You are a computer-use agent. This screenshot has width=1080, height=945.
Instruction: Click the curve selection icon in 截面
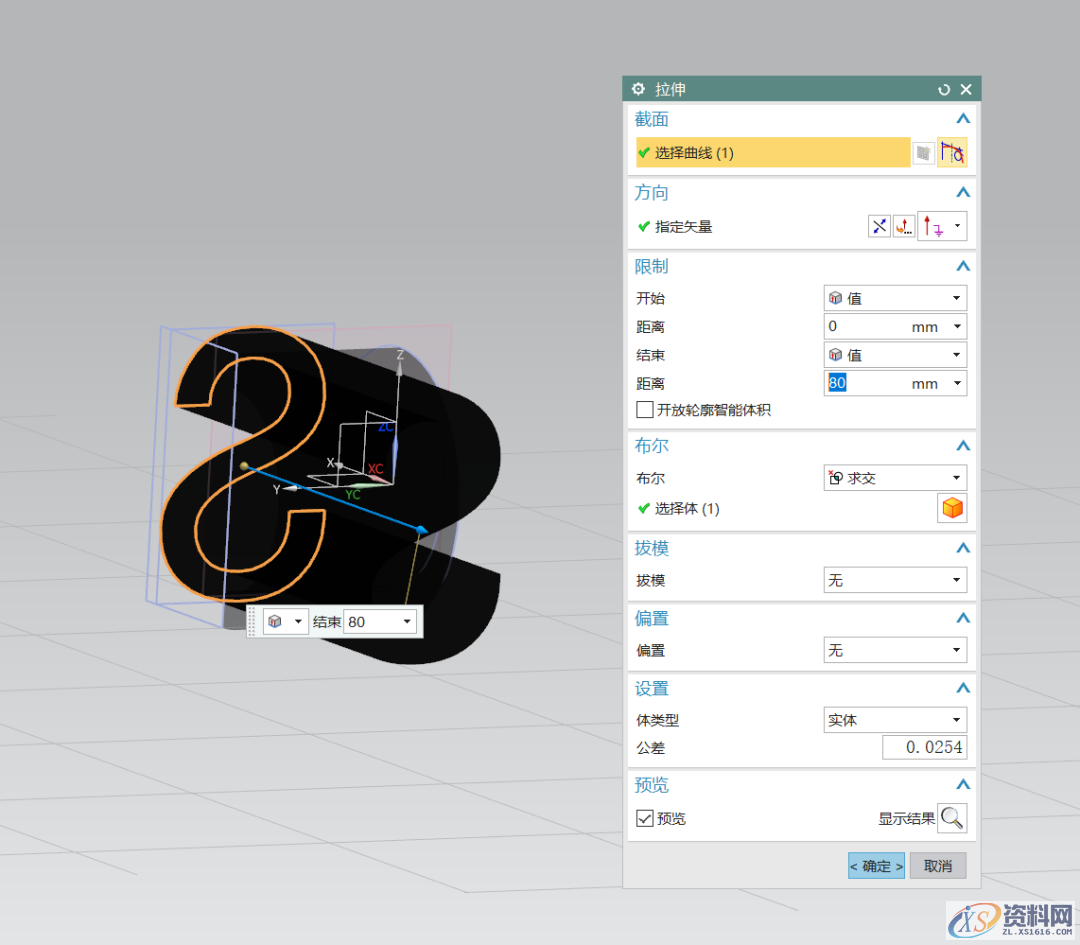[x=952, y=153]
